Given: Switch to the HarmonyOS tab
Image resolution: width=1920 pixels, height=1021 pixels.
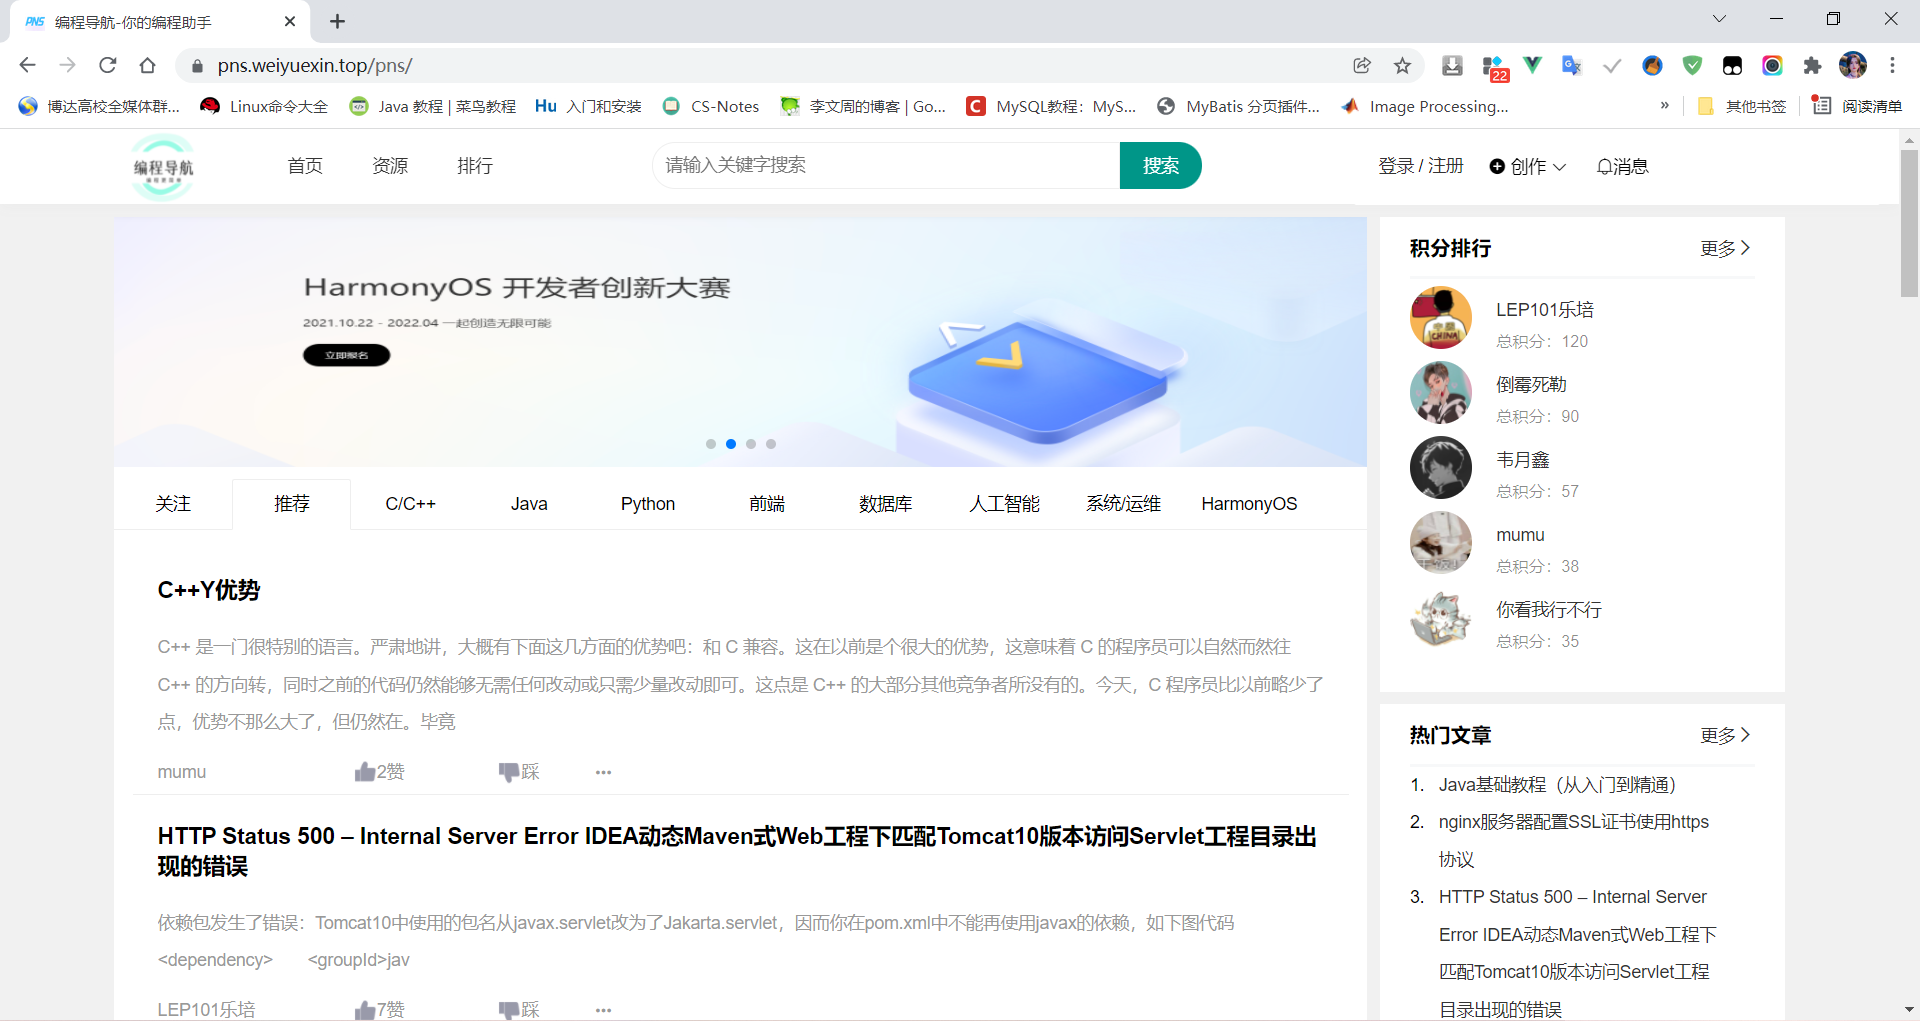Looking at the screenshot, I should [x=1249, y=504].
